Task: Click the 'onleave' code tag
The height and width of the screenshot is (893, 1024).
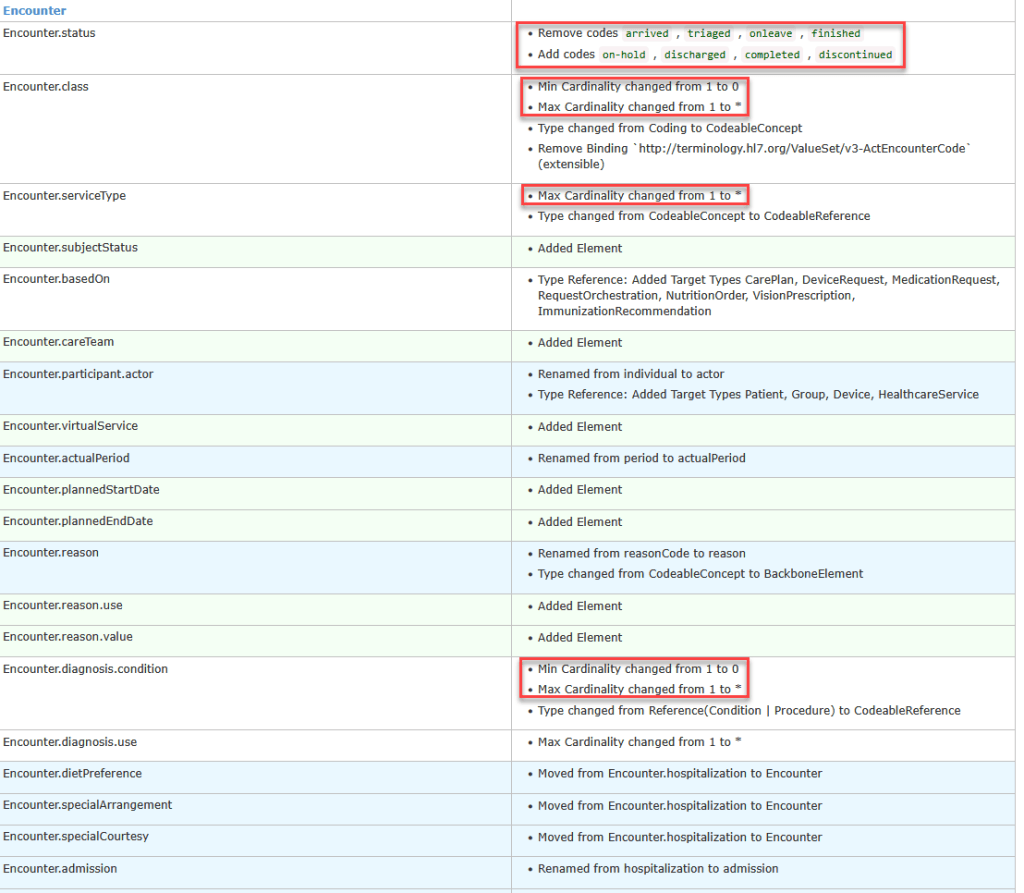Action: click(771, 33)
